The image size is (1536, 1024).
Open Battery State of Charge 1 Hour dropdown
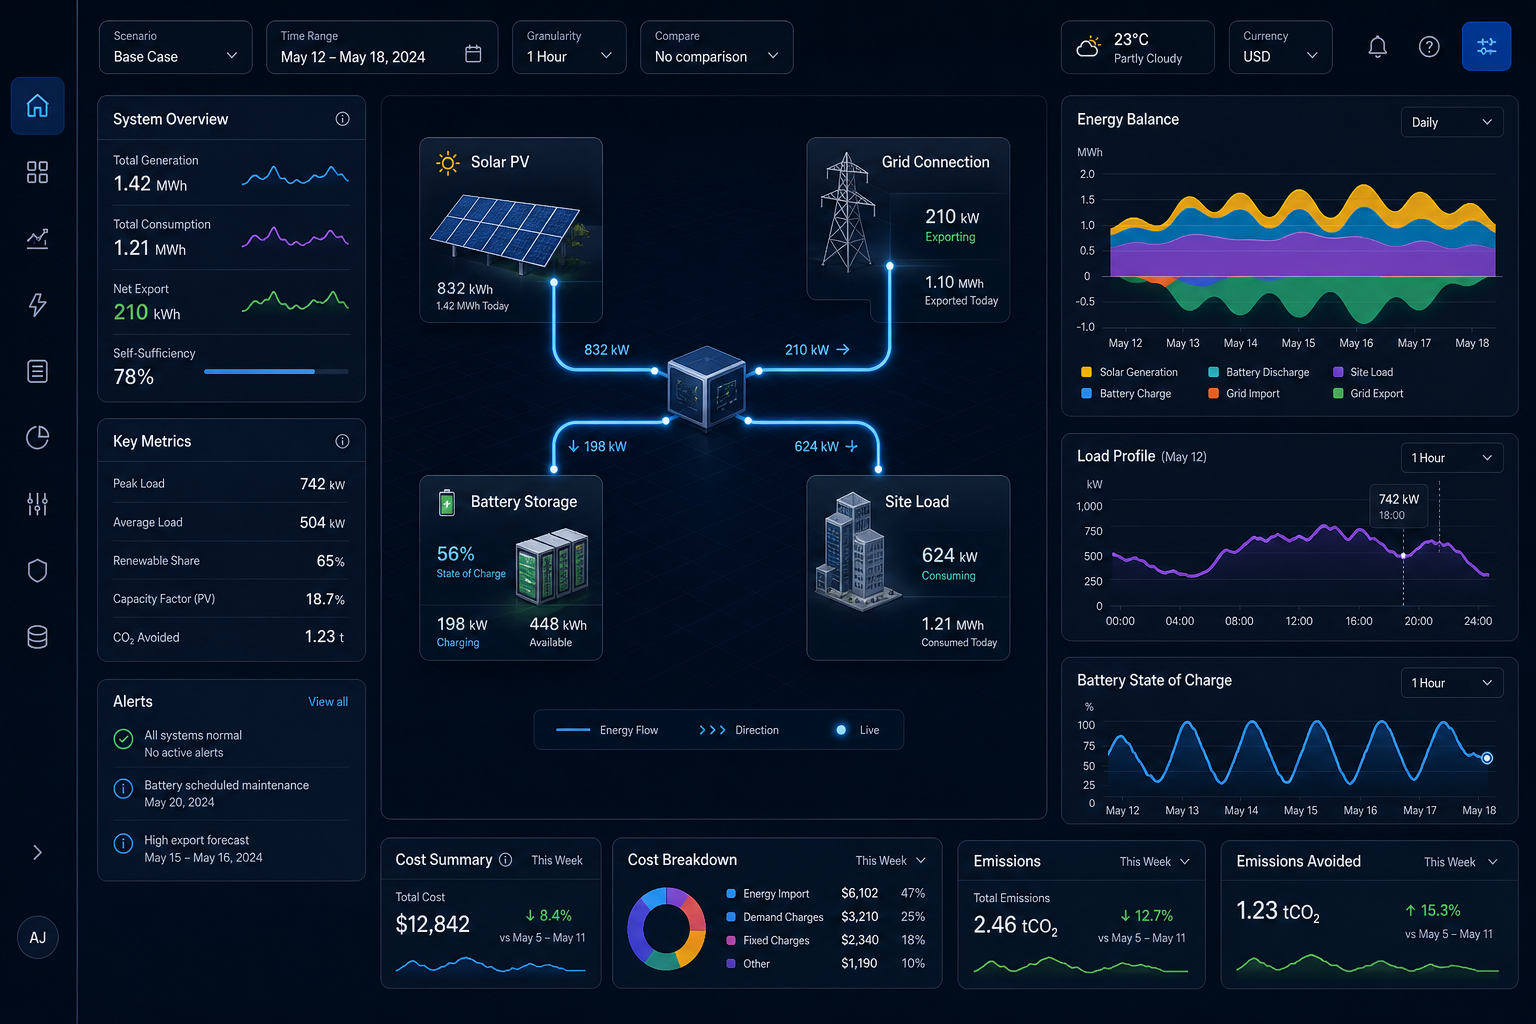1451,683
